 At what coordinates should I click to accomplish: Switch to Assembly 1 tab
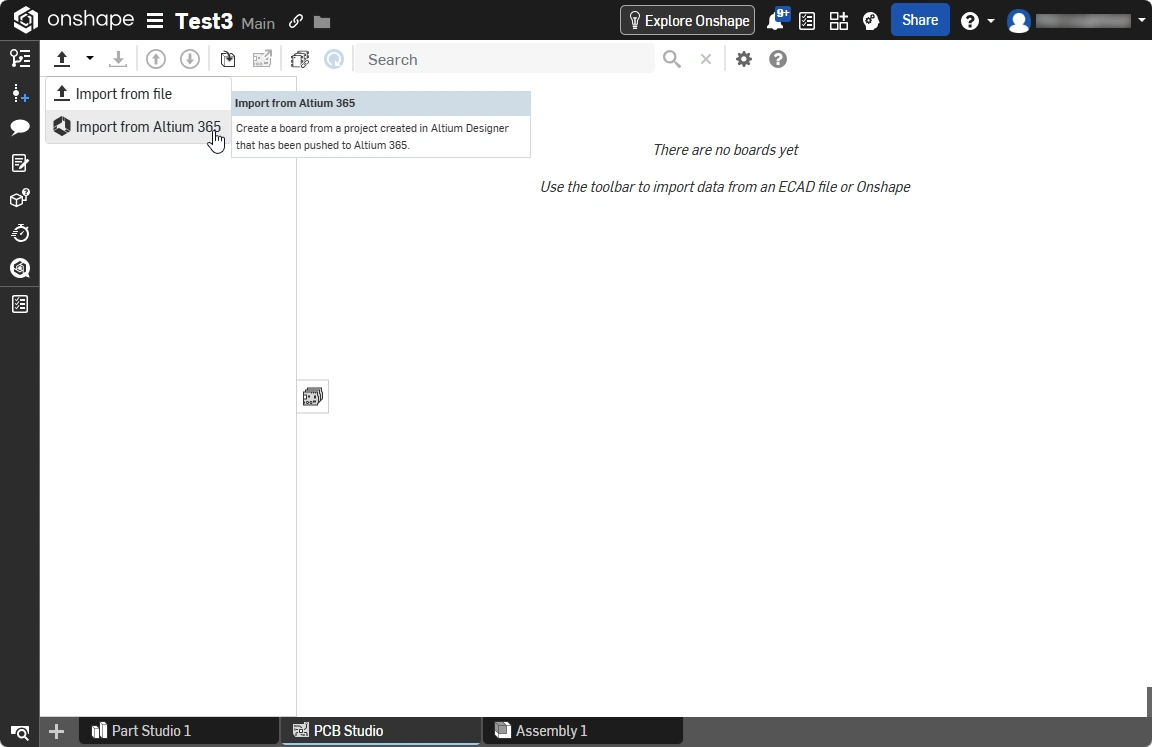[x=583, y=731]
